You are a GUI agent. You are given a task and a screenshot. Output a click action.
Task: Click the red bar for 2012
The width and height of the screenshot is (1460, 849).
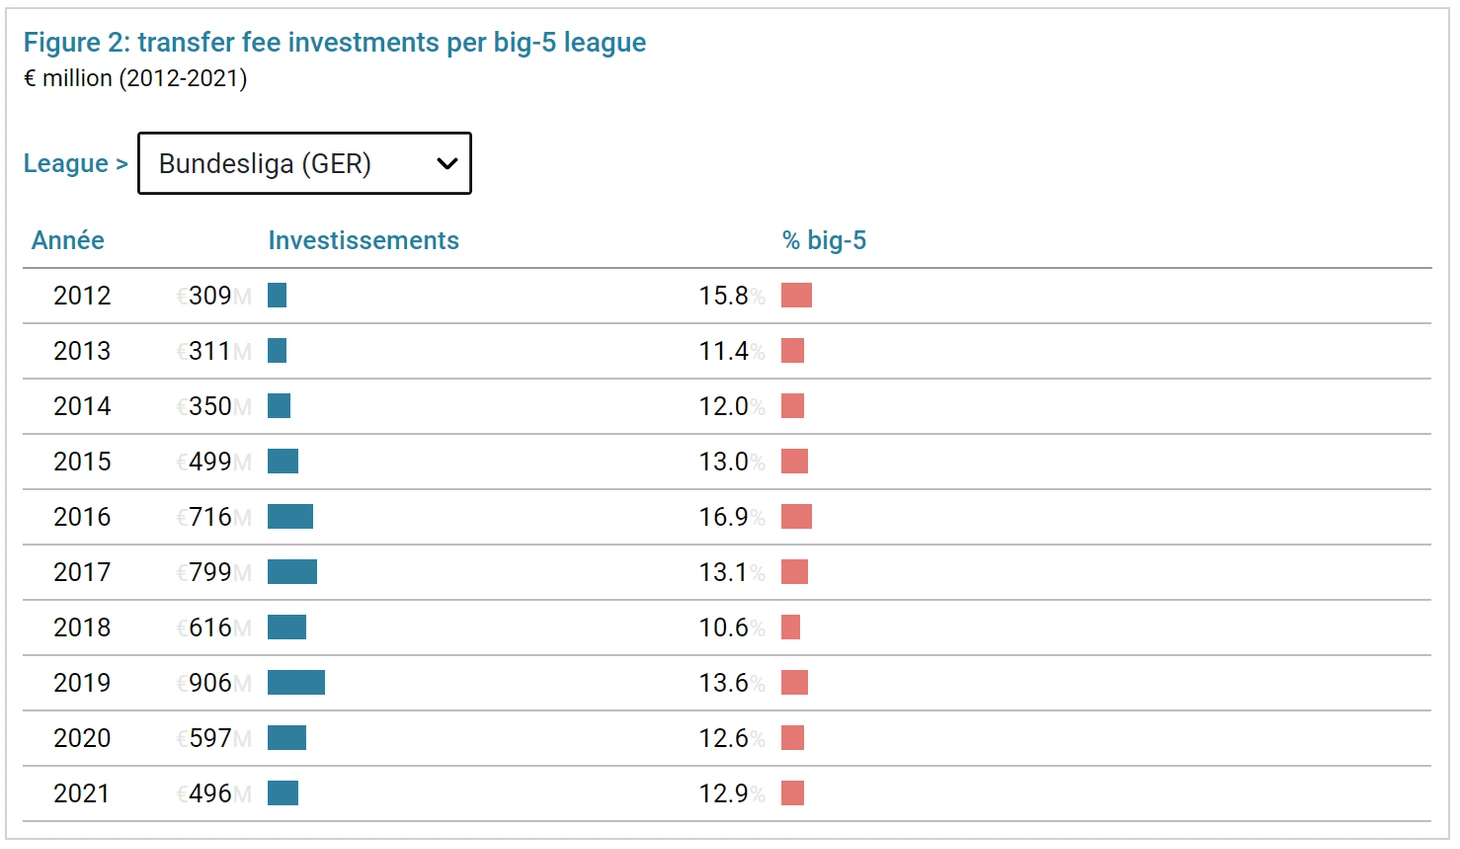pos(796,296)
